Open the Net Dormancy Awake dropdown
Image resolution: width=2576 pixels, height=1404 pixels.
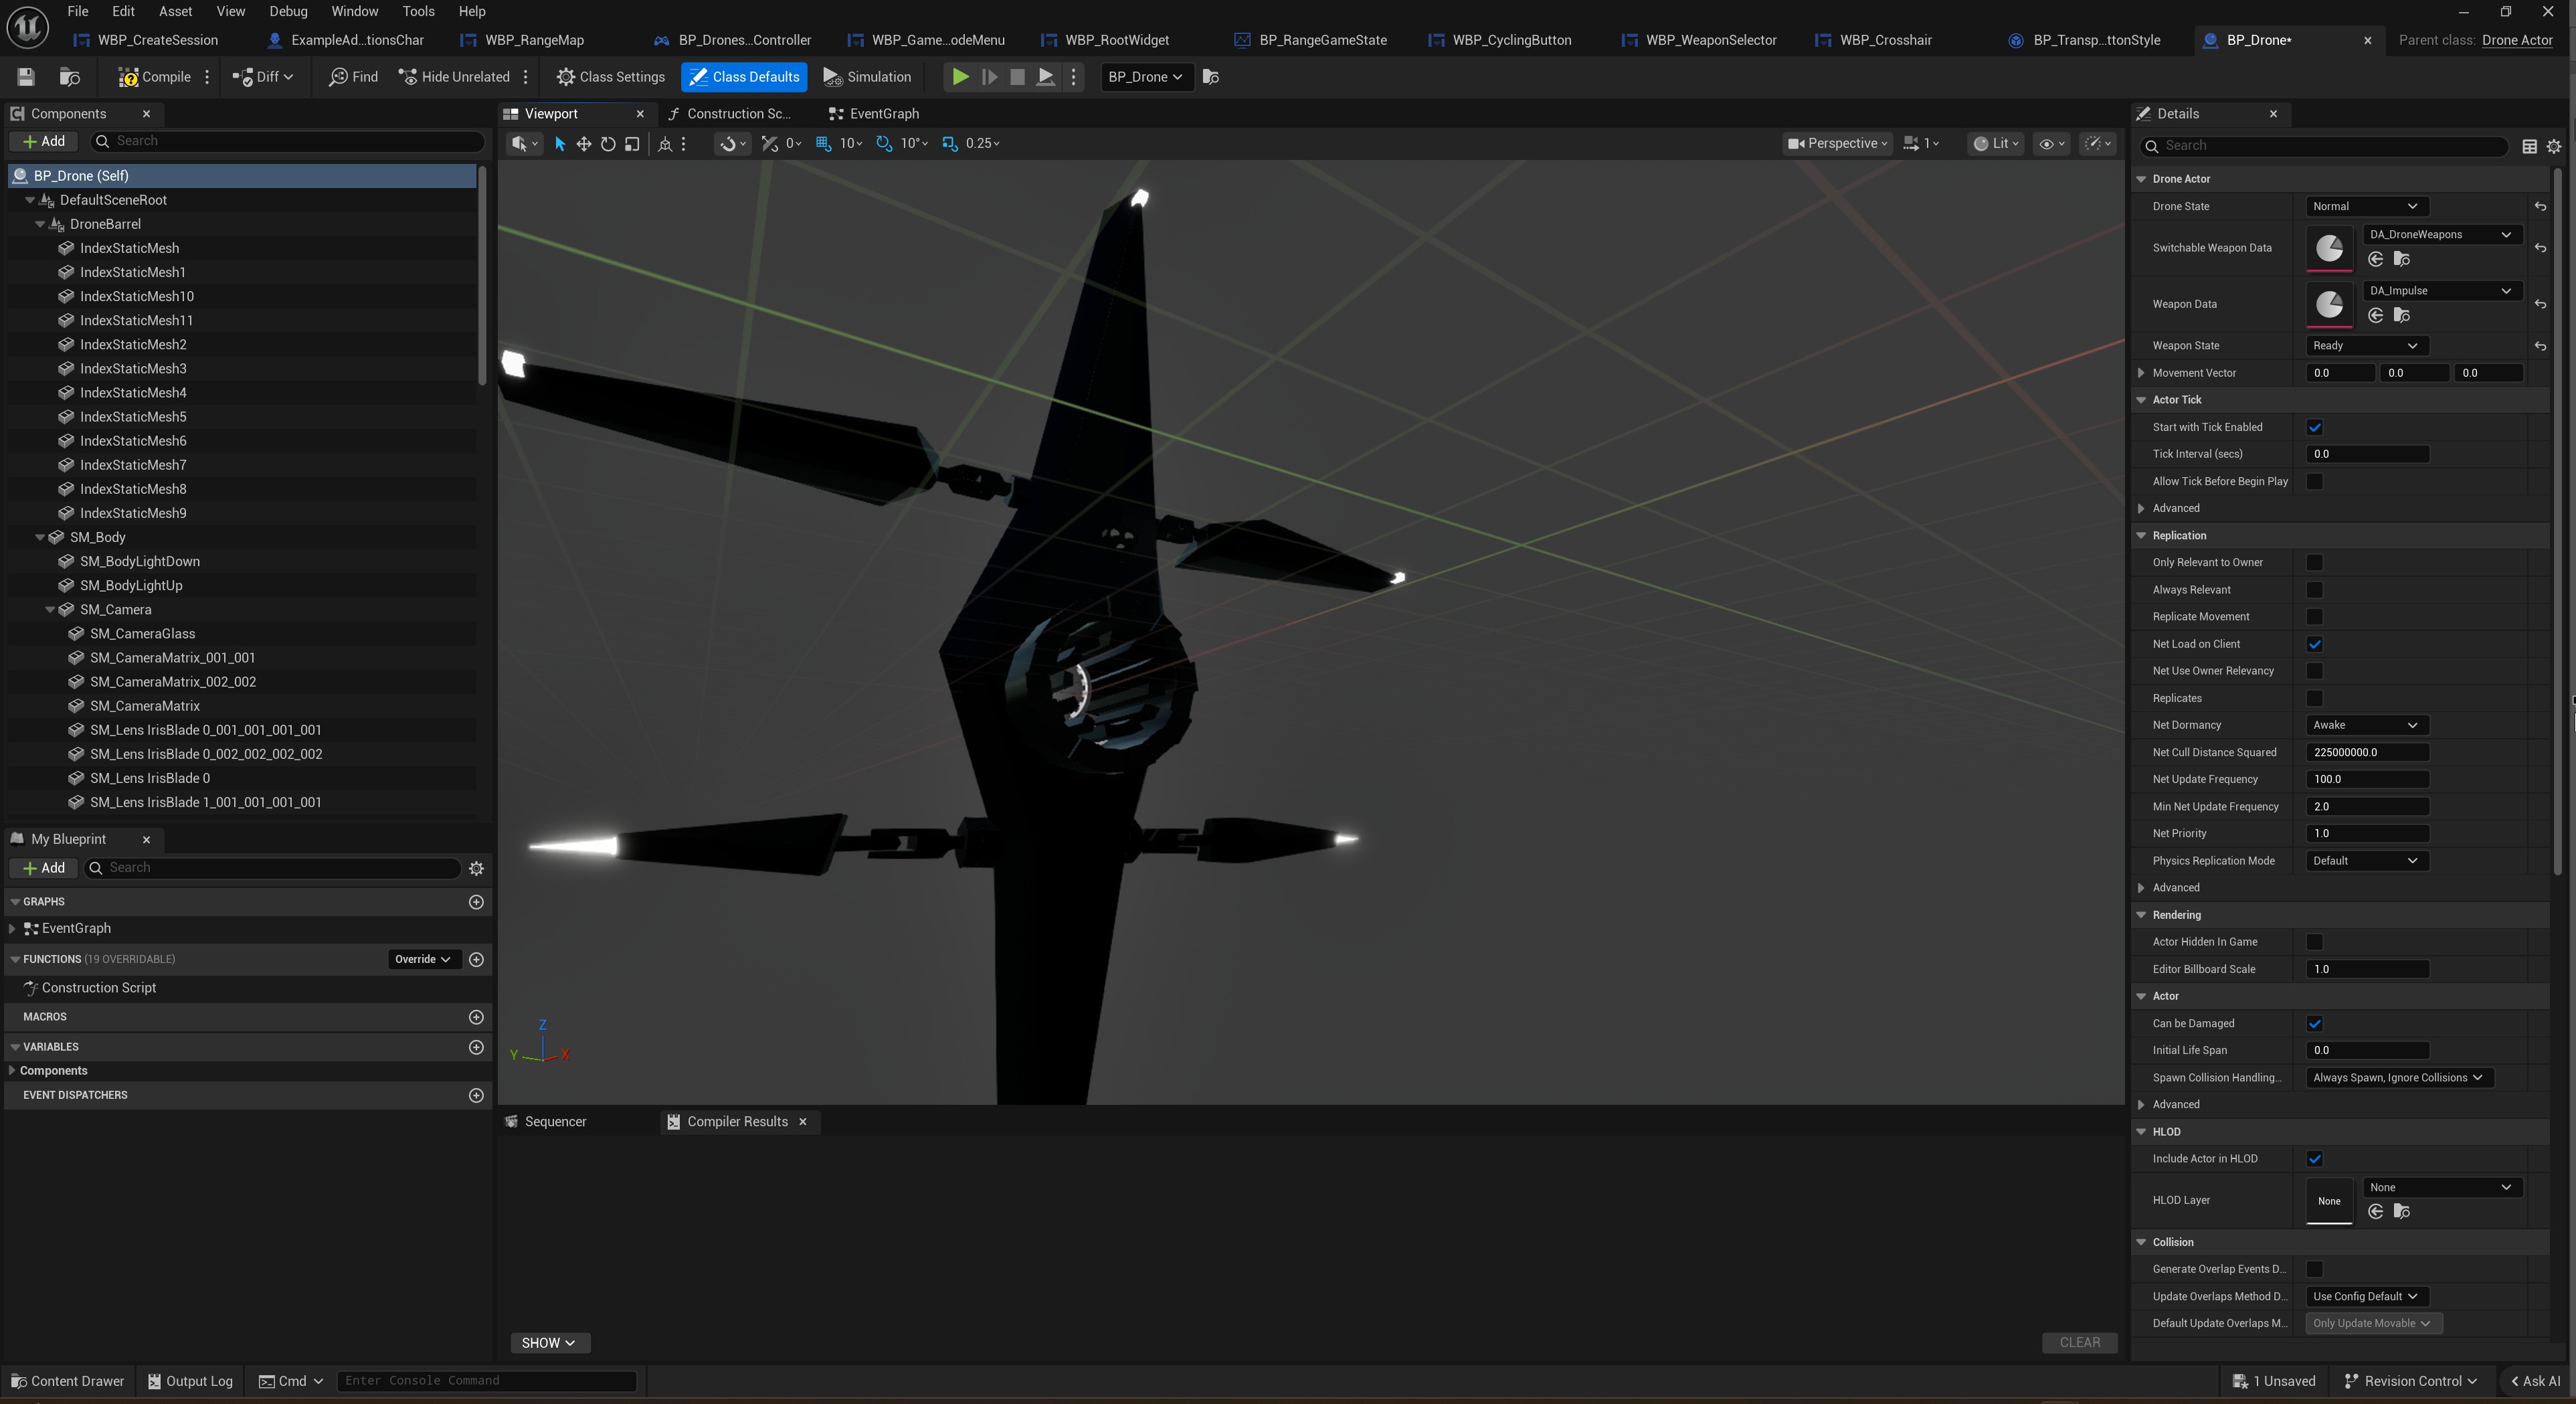click(2365, 725)
